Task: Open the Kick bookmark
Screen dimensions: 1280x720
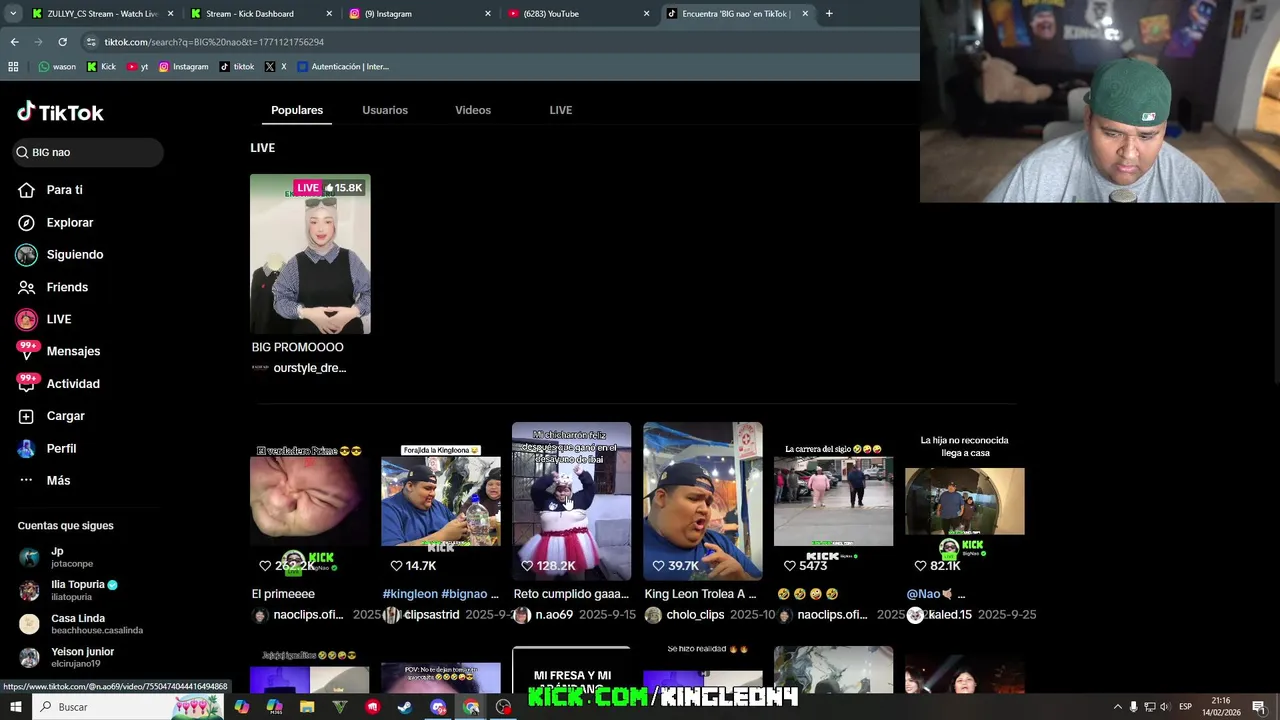Action: (x=101, y=67)
